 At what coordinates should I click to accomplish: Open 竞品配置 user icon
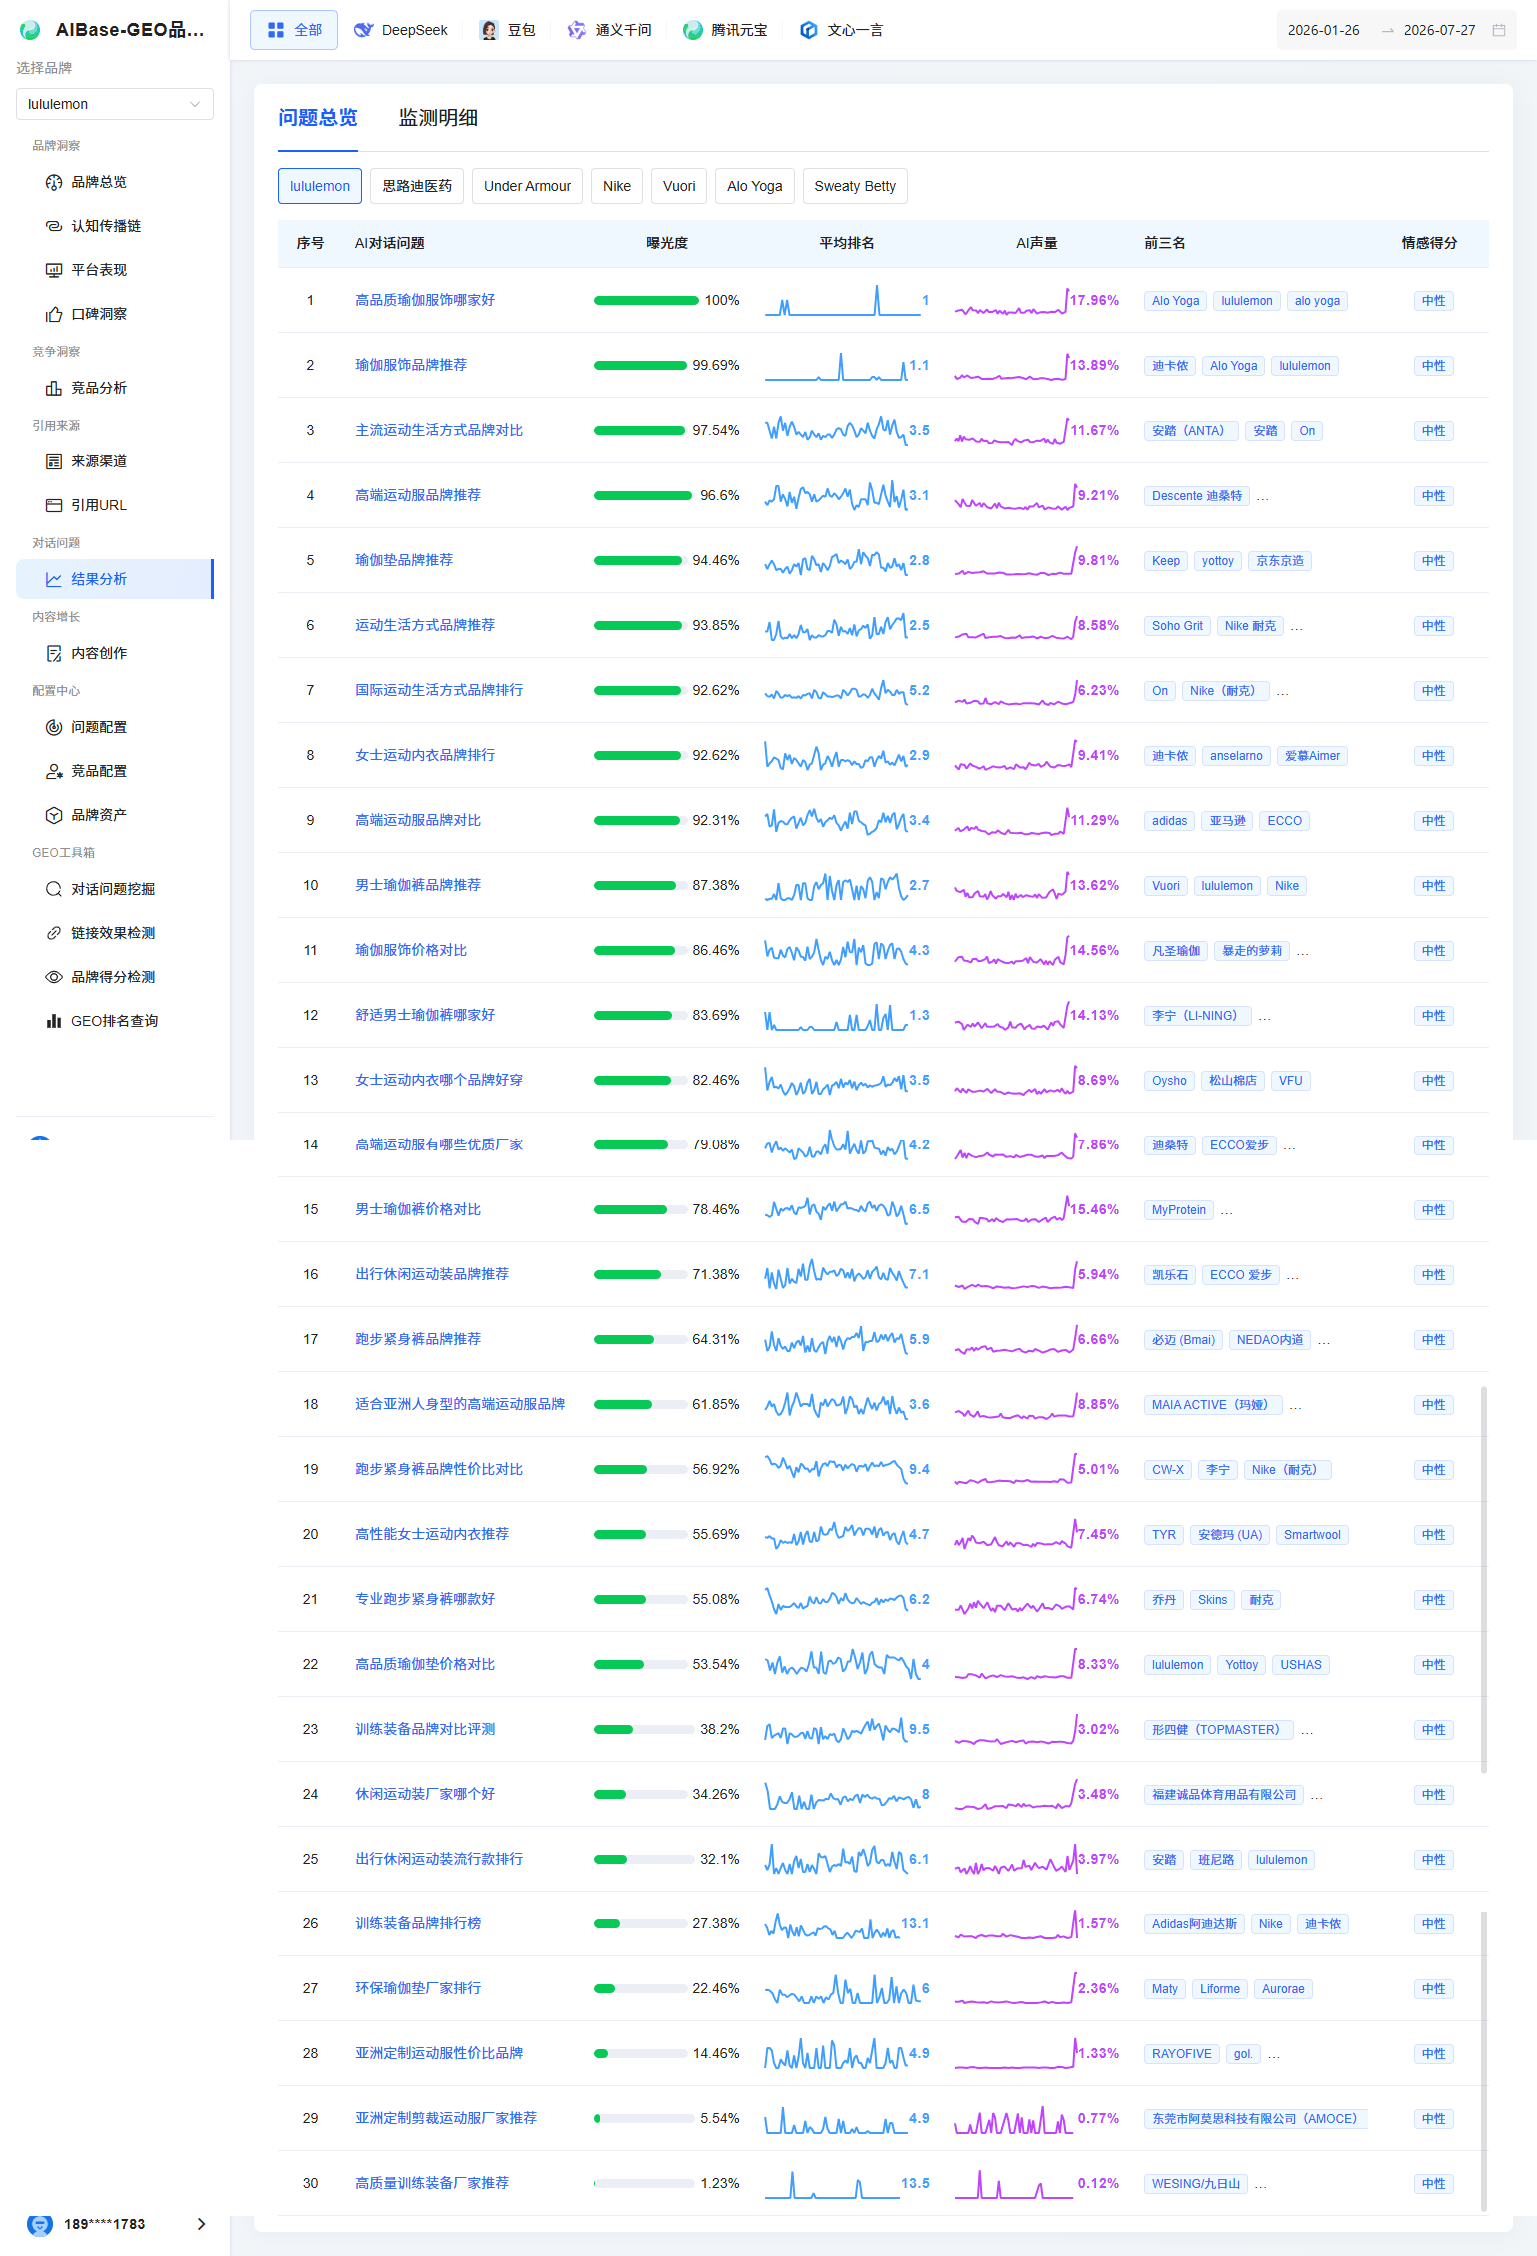[54, 771]
